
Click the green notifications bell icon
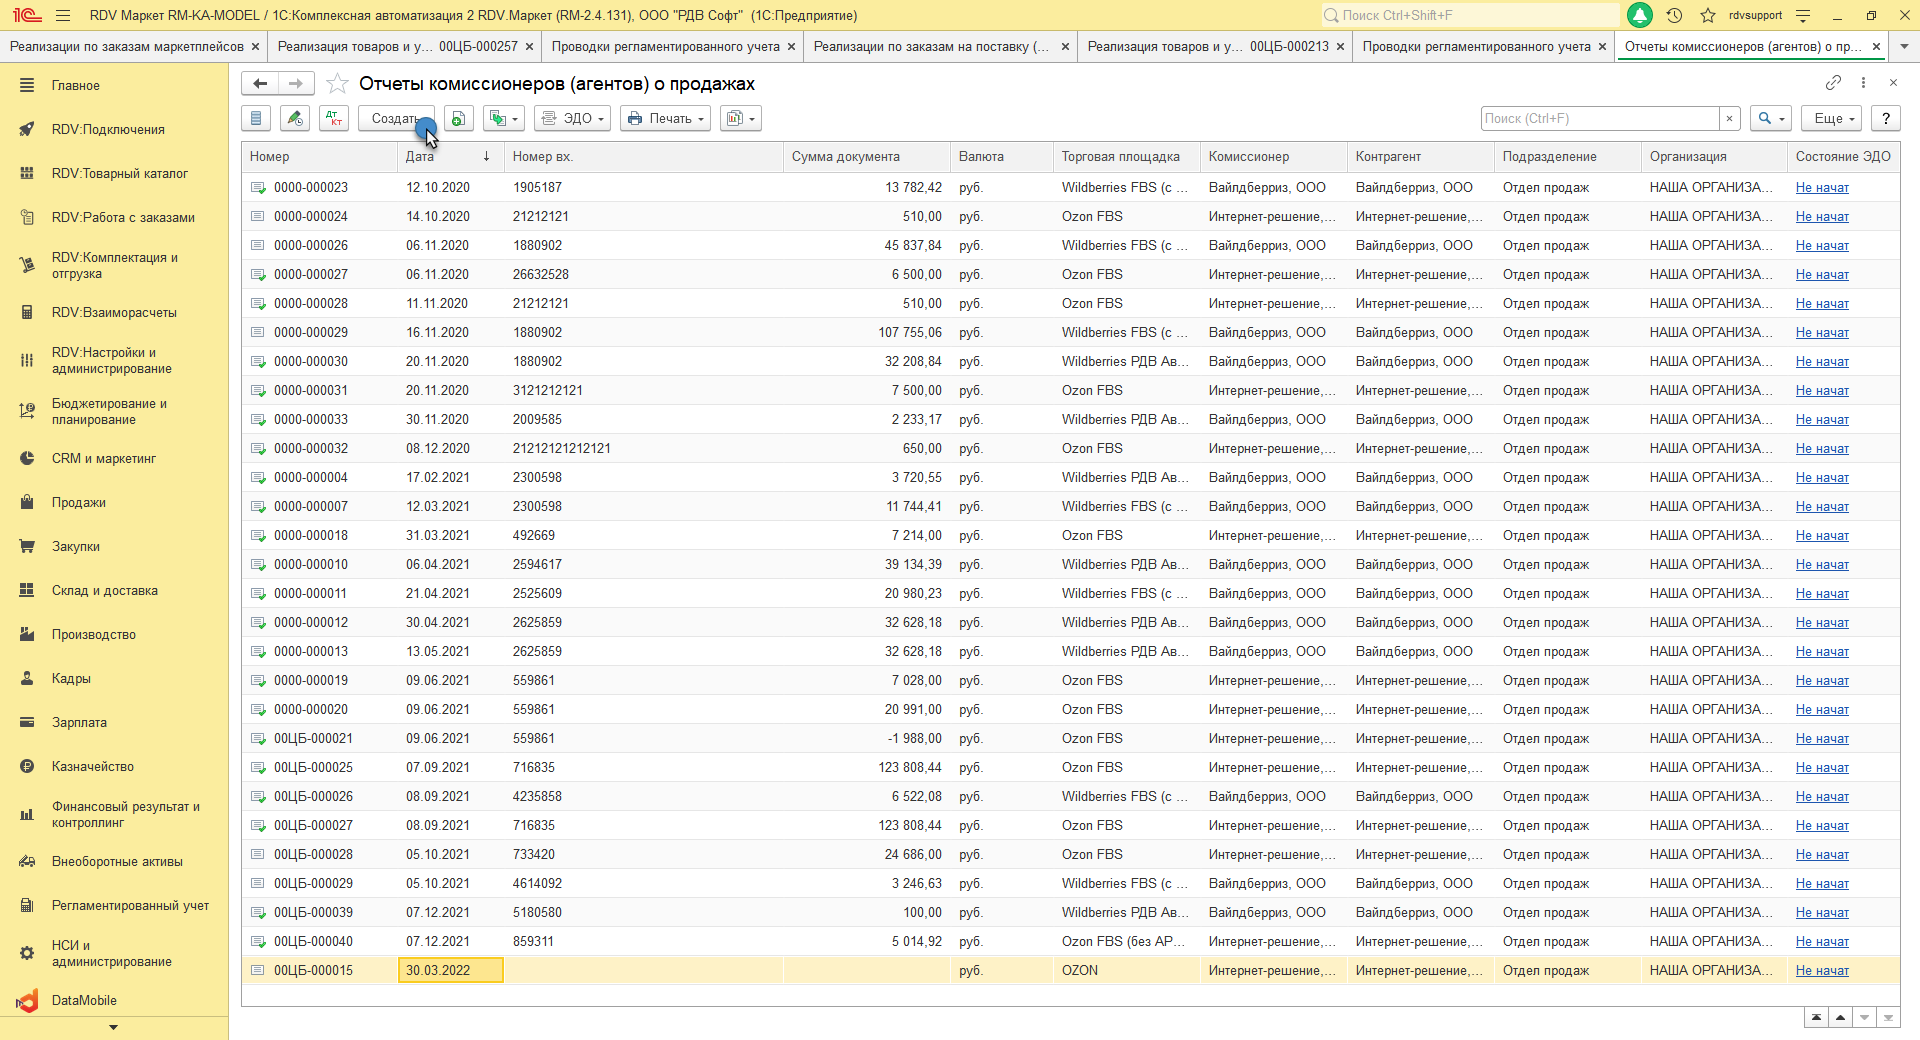(1640, 15)
